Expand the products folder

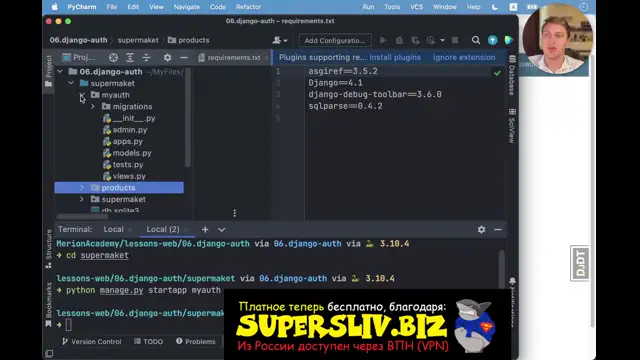coord(82,187)
